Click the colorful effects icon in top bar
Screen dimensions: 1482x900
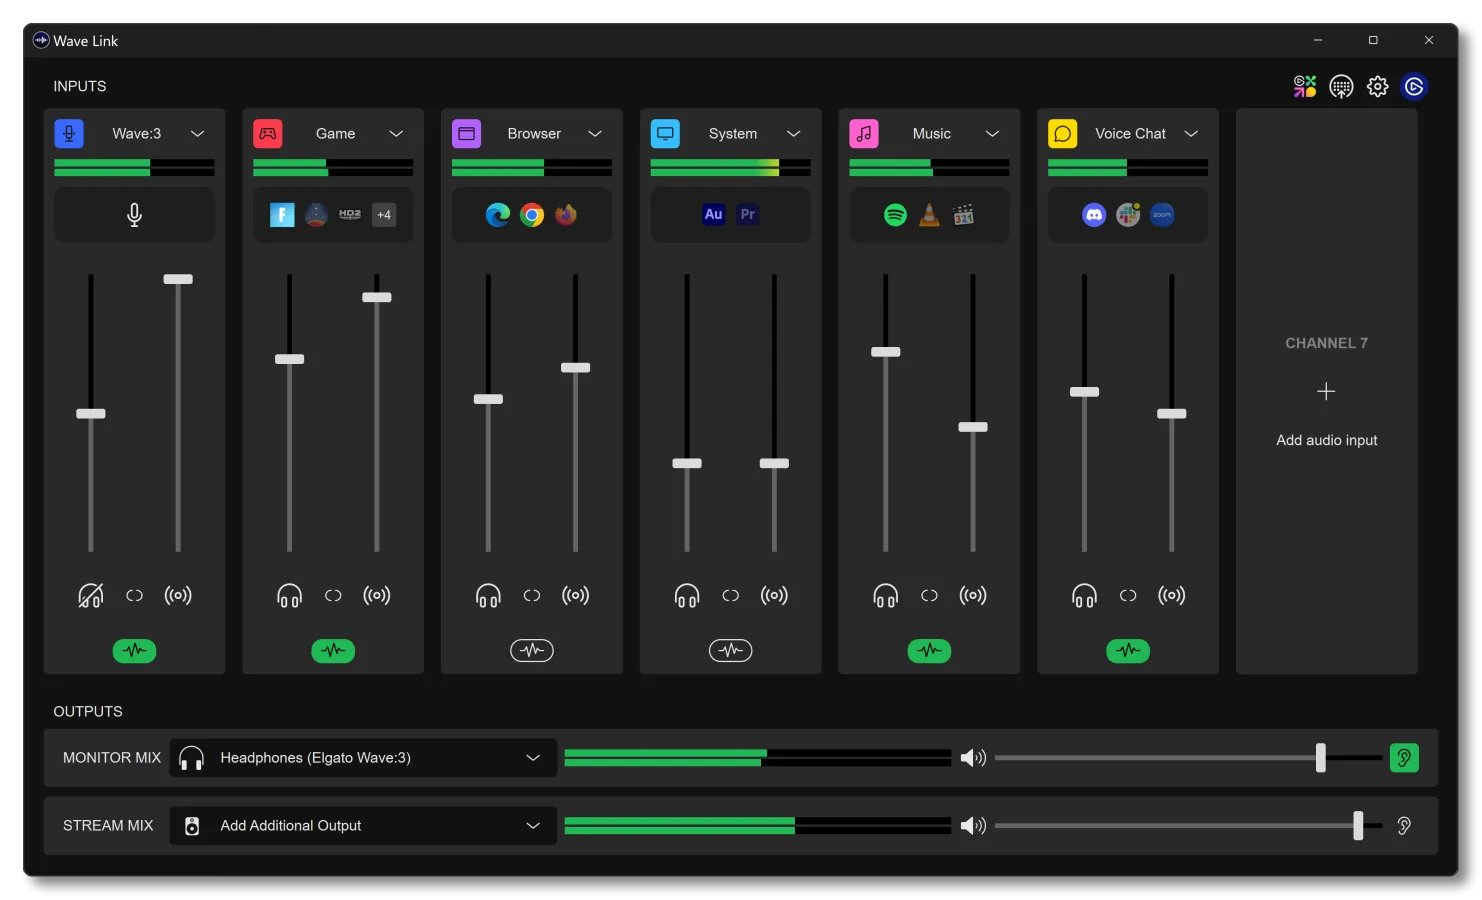[x=1304, y=87]
